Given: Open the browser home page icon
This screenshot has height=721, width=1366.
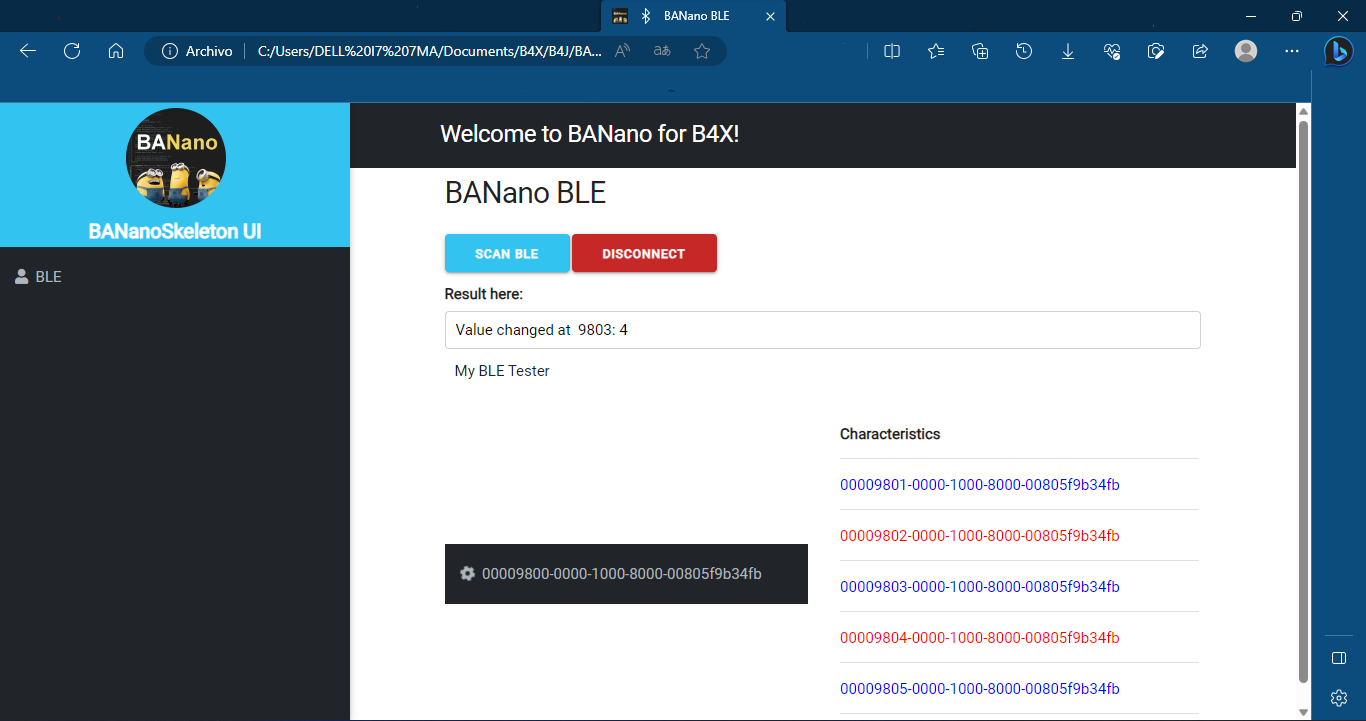Looking at the screenshot, I should point(116,51).
